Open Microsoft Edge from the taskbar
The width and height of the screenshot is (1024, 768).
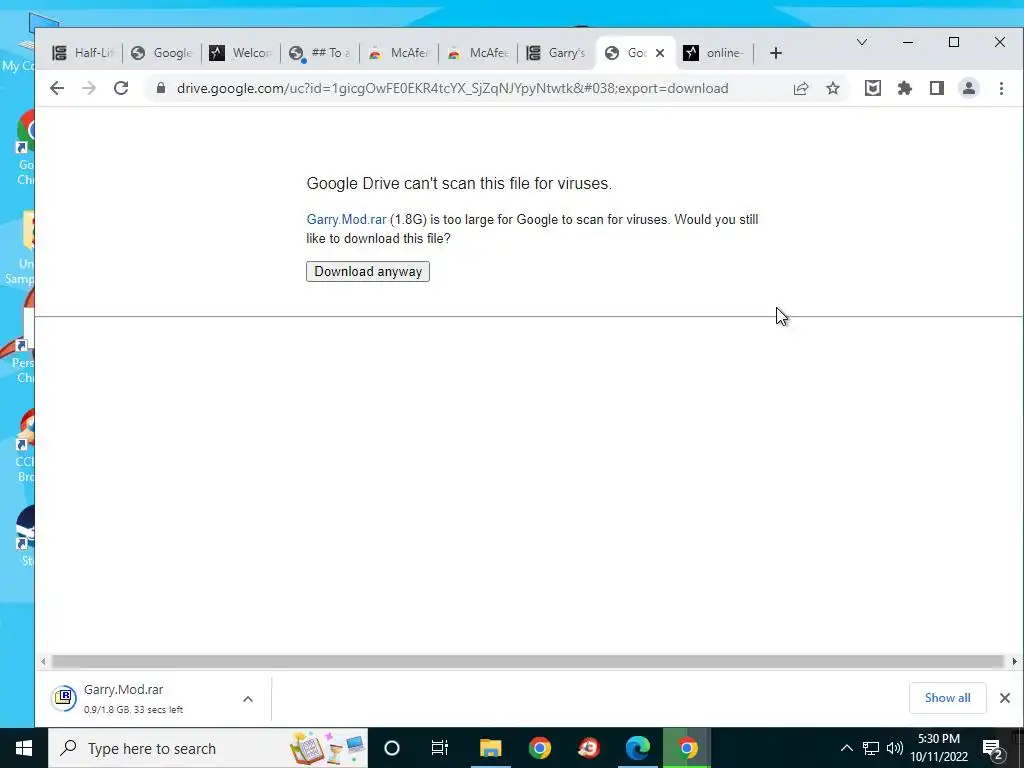637,748
